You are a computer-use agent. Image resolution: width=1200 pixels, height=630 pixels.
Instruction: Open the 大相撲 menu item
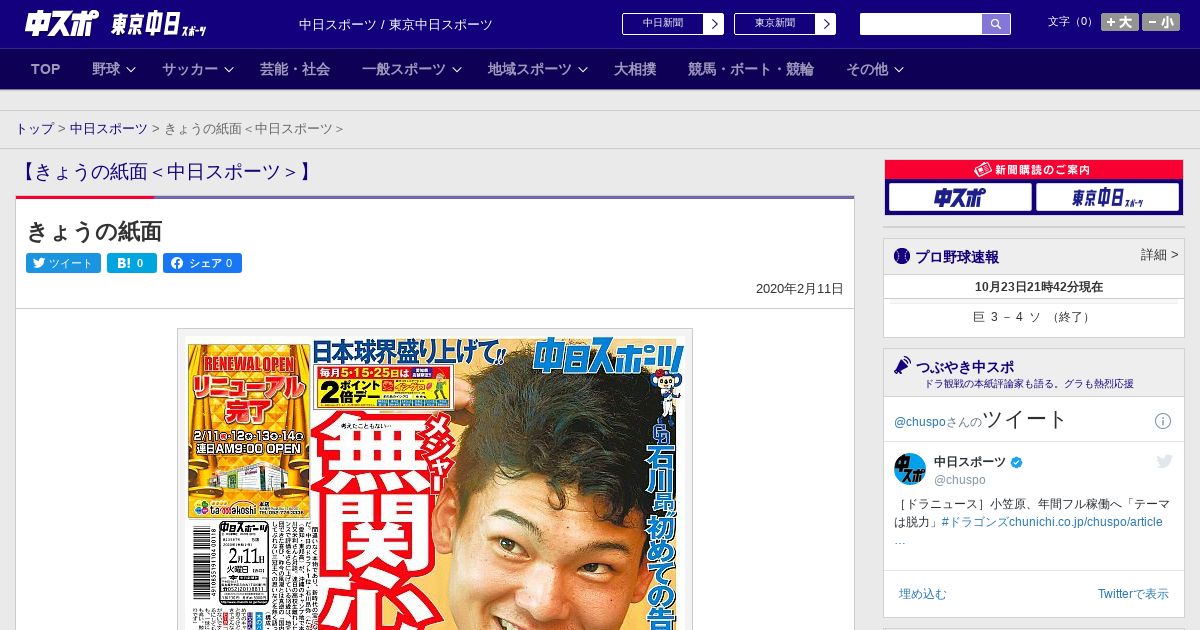635,69
